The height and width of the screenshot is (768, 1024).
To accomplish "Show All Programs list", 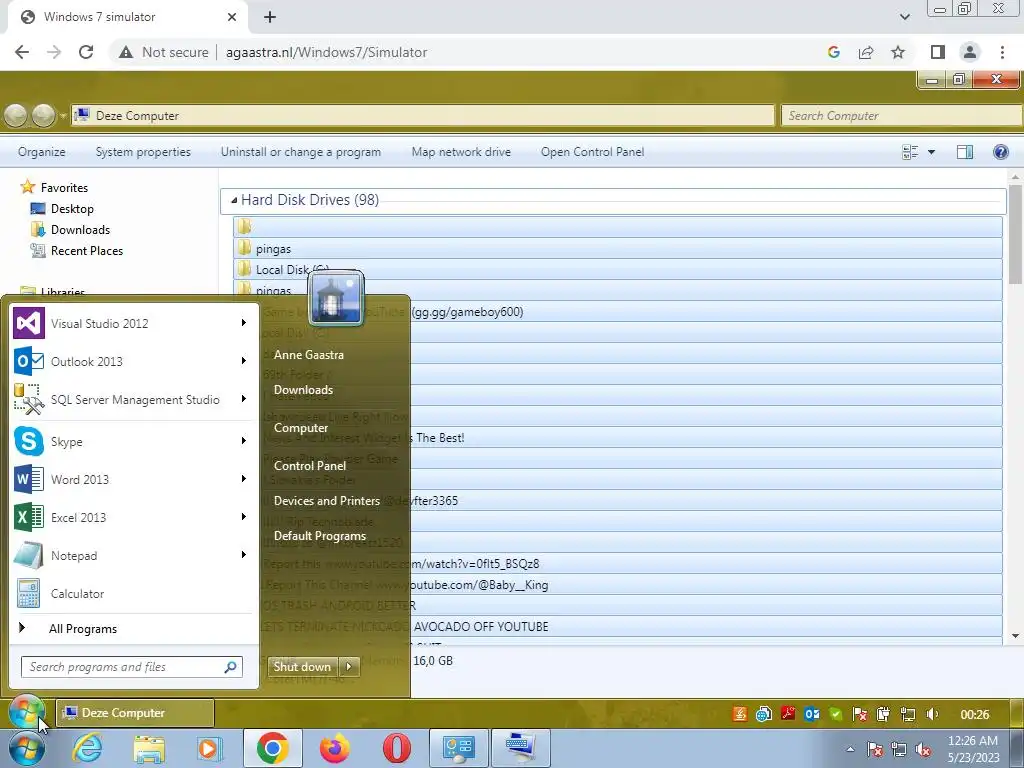I will (82, 629).
